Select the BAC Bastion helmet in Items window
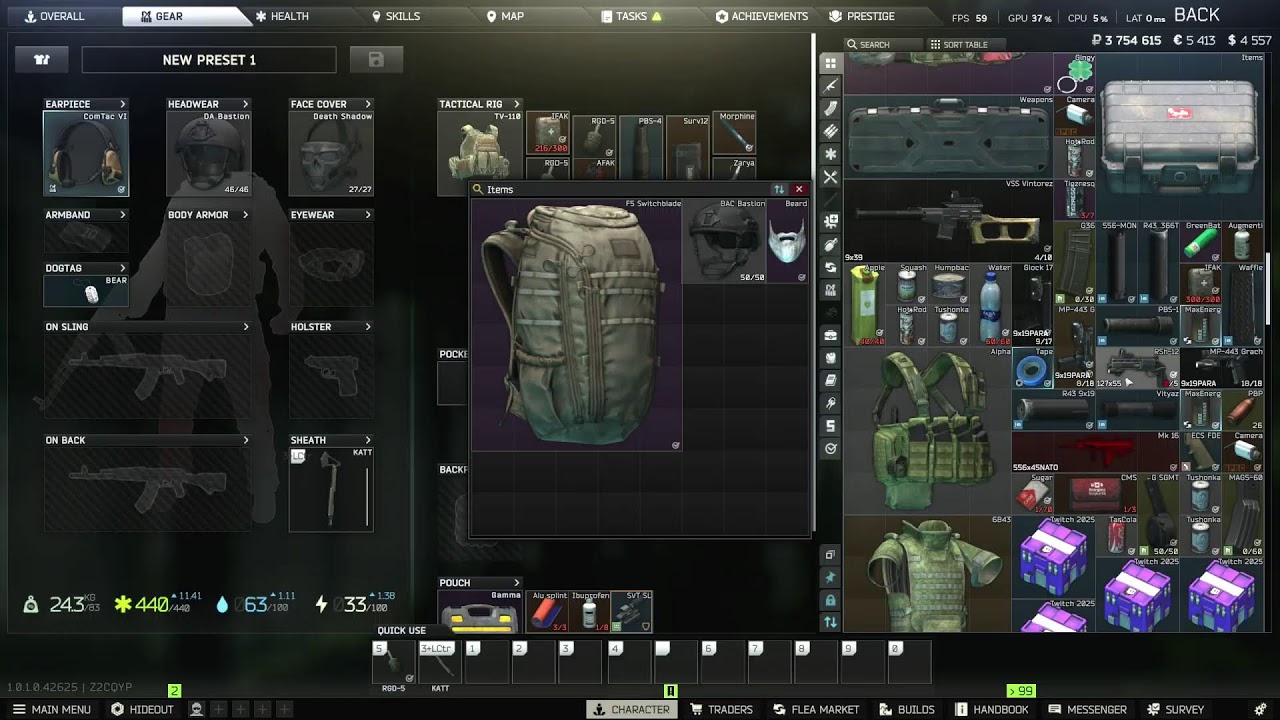The height and width of the screenshot is (720, 1280). click(x=724, y=241)
